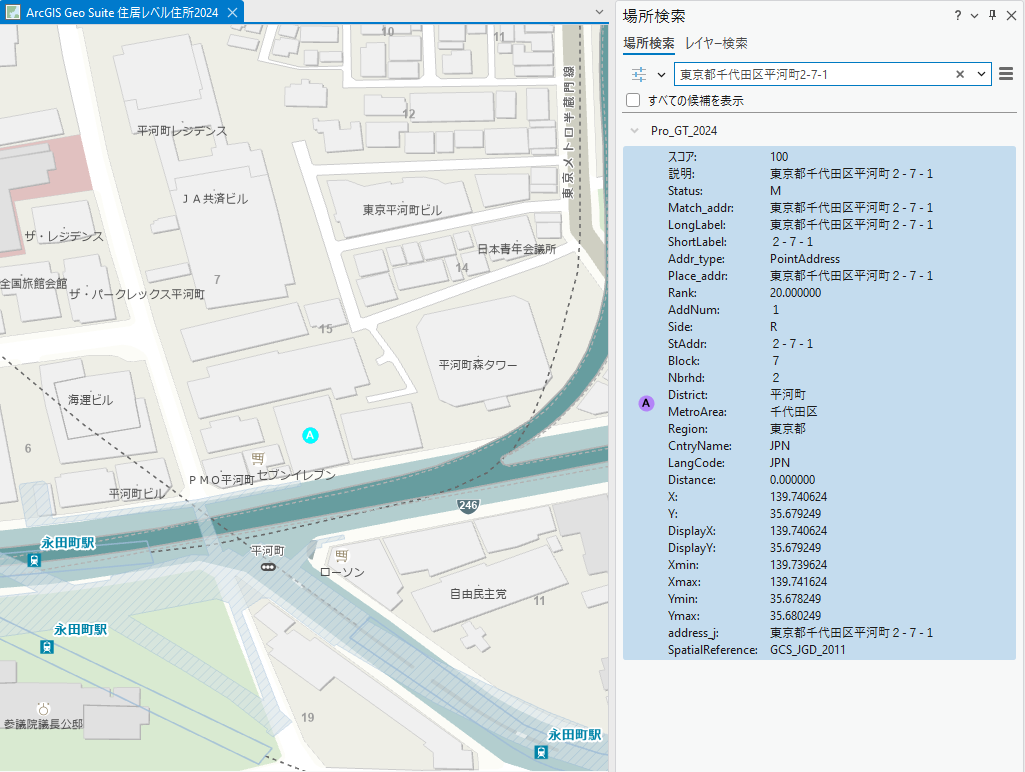Click the Addr_type value PointAddress
Image resolution: width=1025 pixels, height=772 pixels.
[805, 259]
